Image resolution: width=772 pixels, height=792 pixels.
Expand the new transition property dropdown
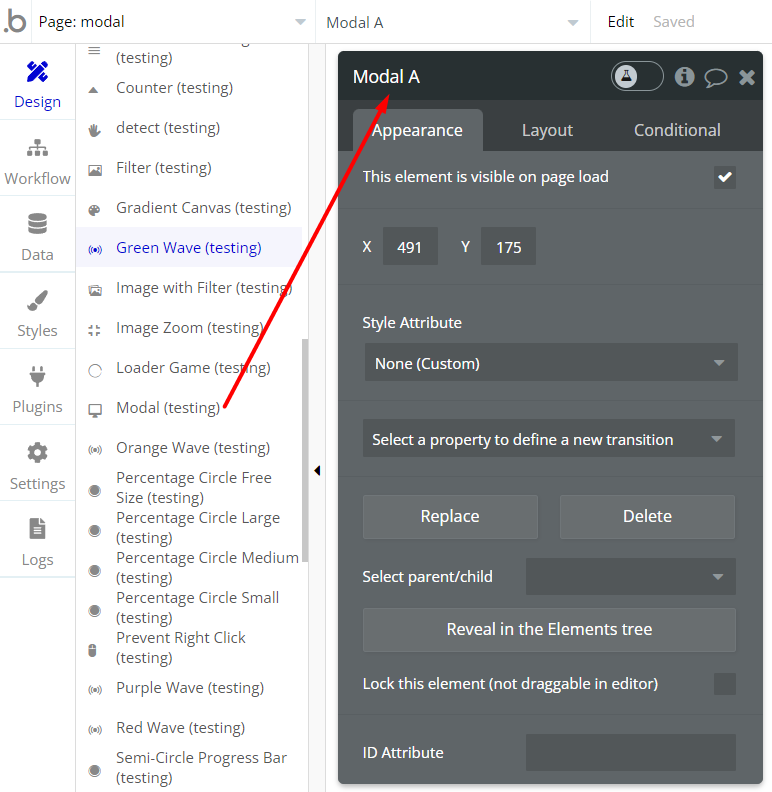click(548, 439)
